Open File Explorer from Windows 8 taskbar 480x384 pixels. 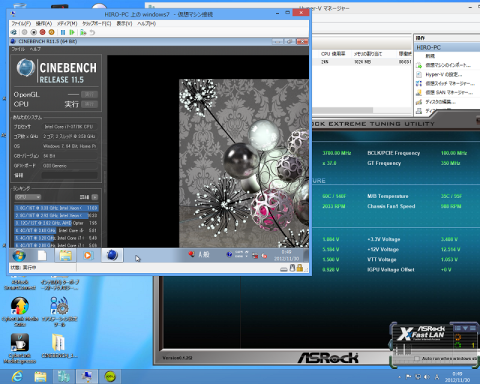[40, 377]
